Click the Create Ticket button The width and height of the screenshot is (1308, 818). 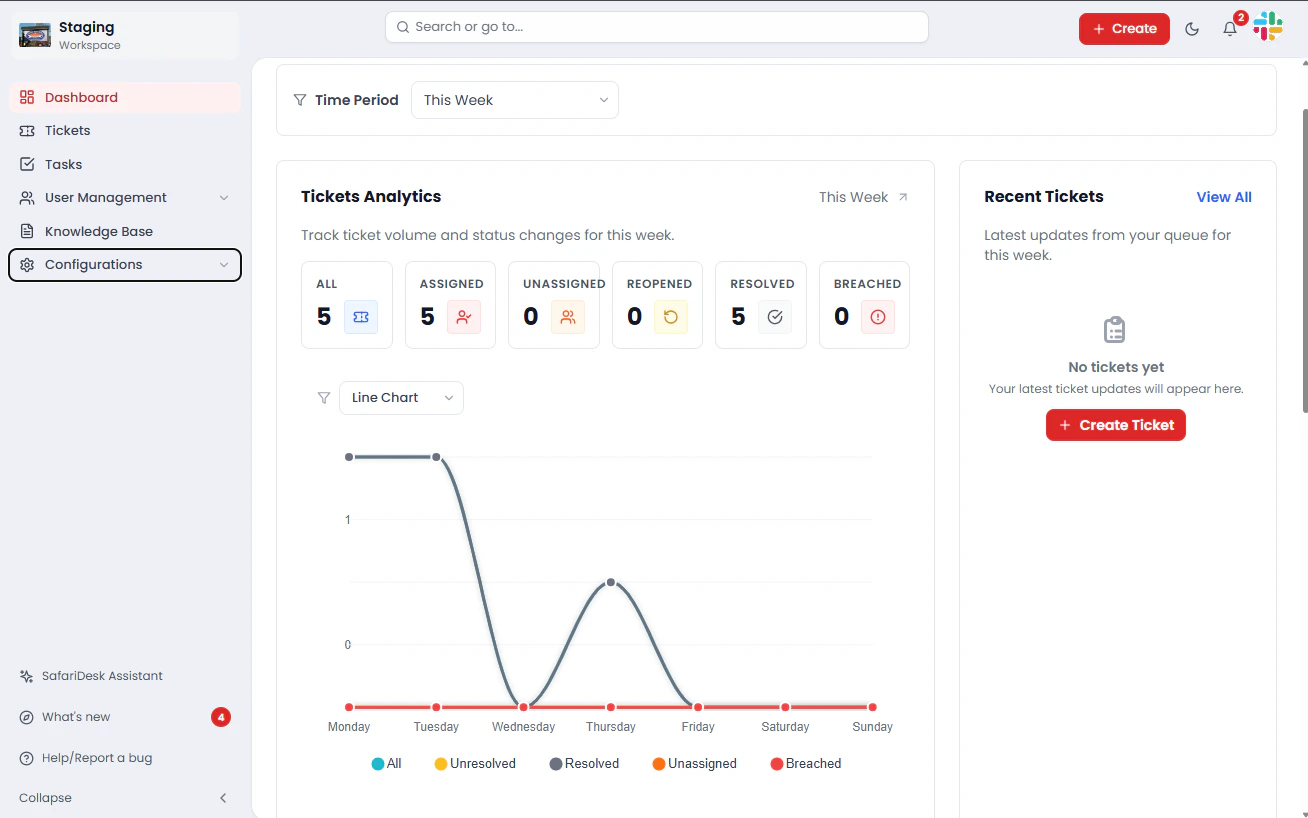(x=1116, y=425)
